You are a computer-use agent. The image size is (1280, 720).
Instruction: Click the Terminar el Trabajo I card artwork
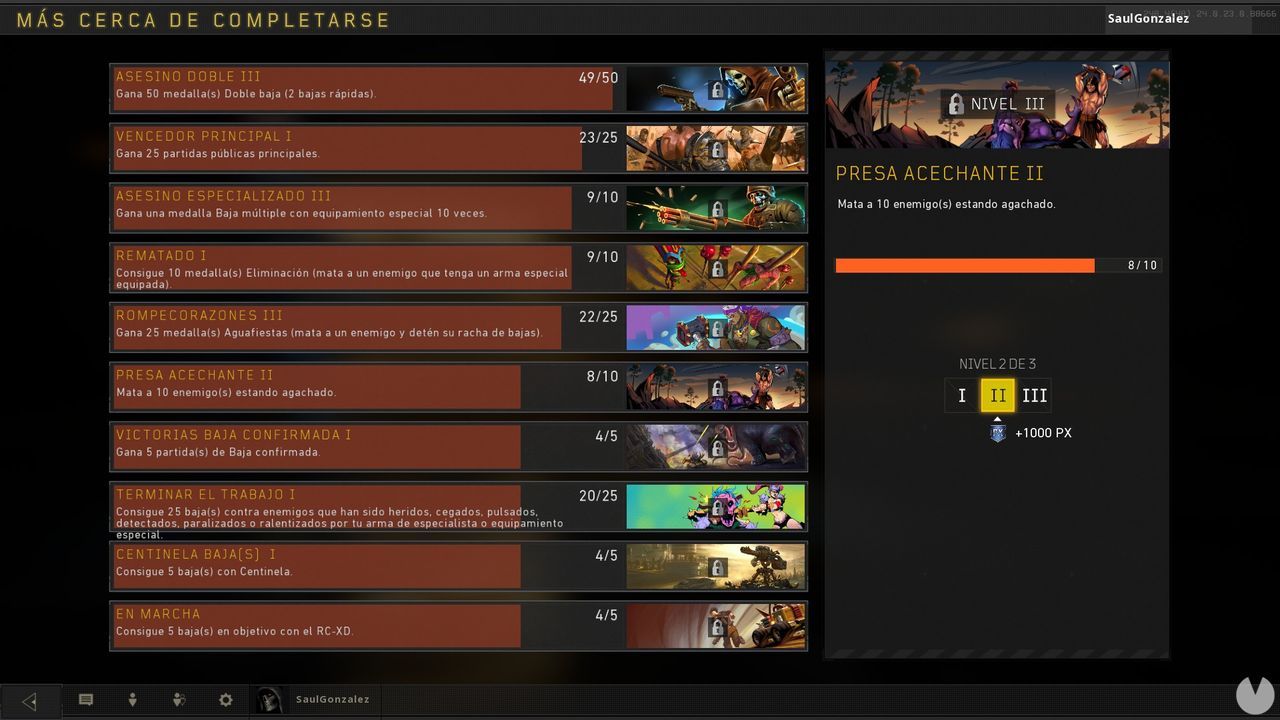pos(716,507)
